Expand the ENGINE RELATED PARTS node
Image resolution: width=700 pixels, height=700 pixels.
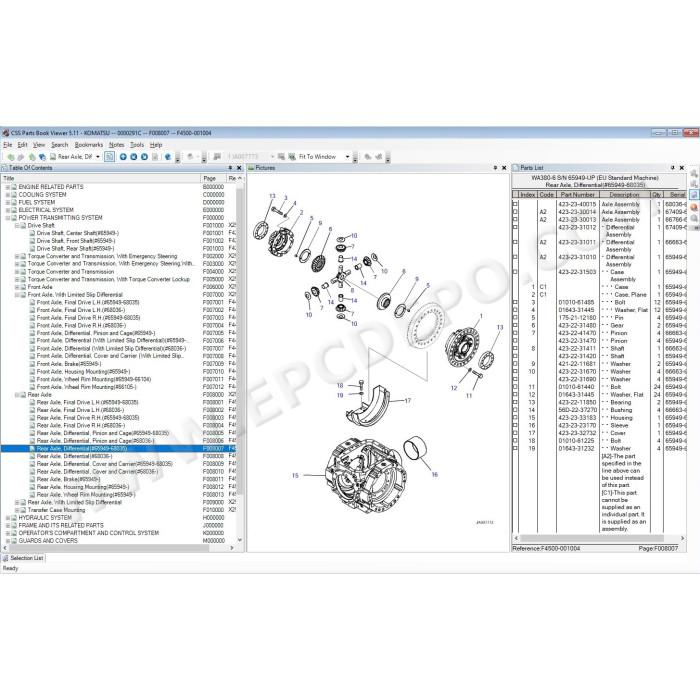click(x=8, y=187)
